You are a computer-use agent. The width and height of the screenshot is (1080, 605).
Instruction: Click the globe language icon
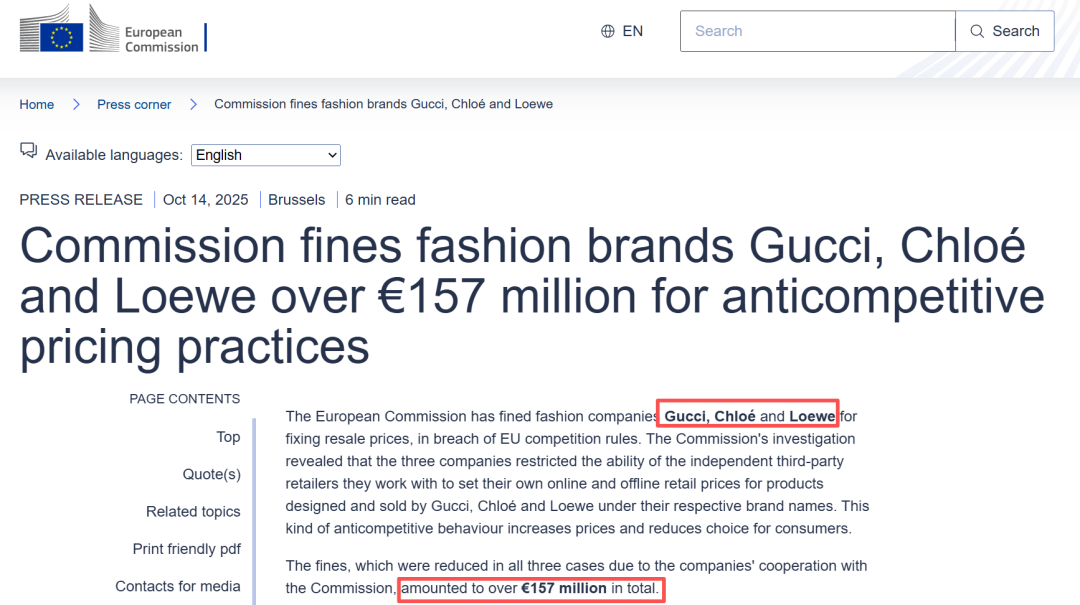point(608,31)
